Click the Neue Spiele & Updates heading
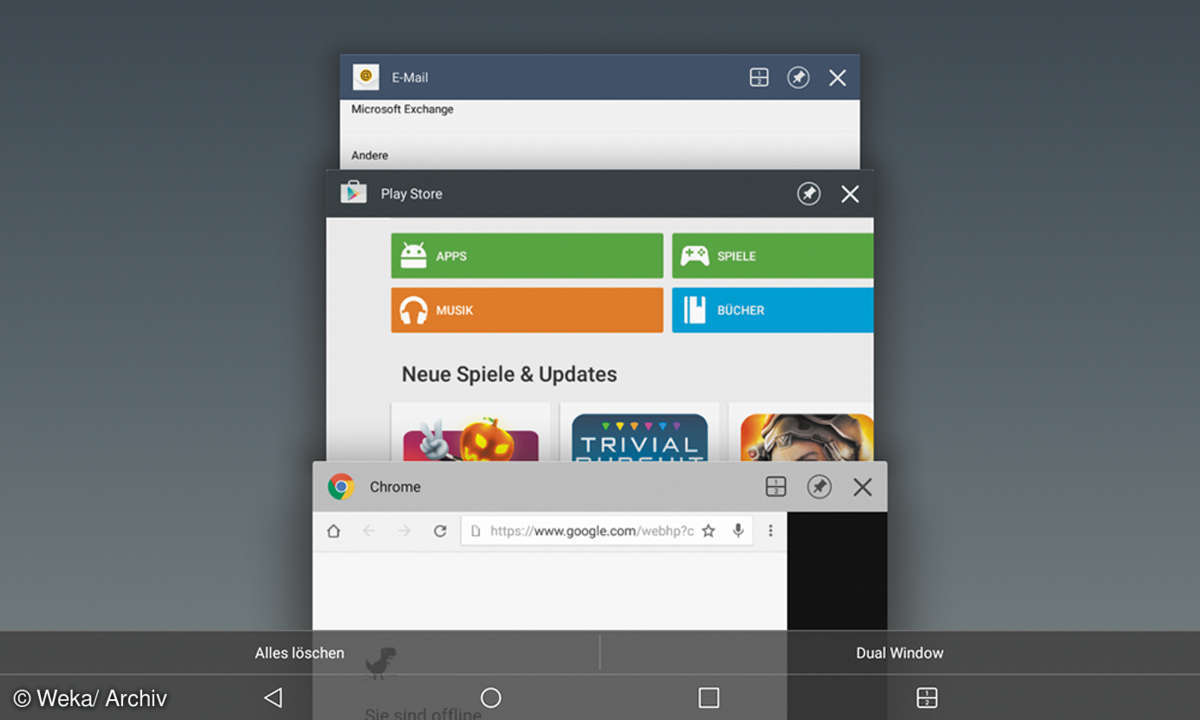 (x=509, y=374)
